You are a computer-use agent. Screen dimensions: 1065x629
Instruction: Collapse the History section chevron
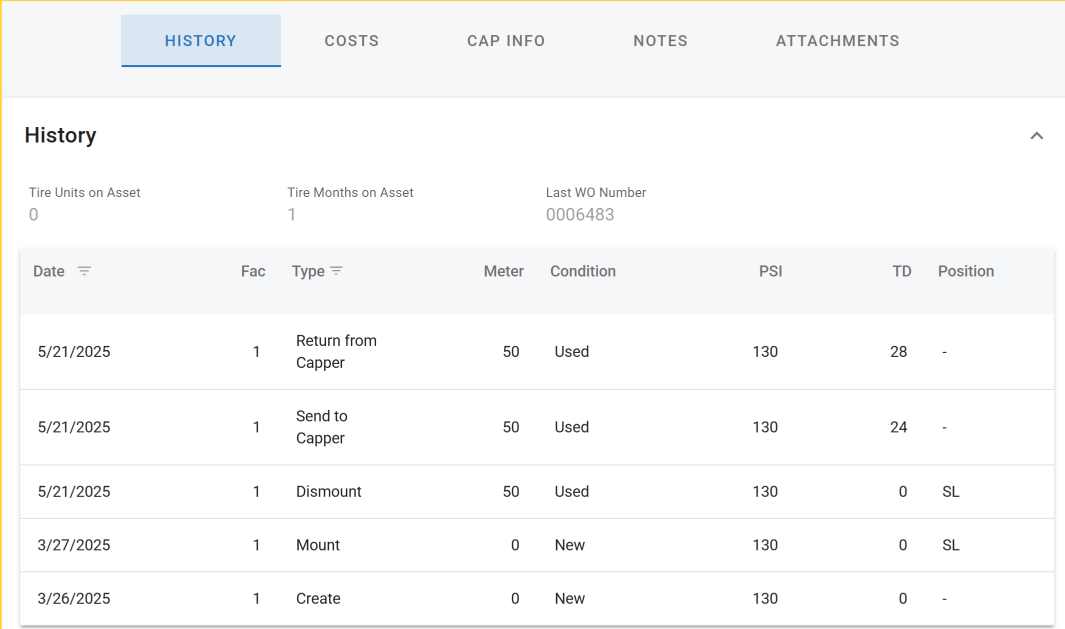click(1036, 136)
